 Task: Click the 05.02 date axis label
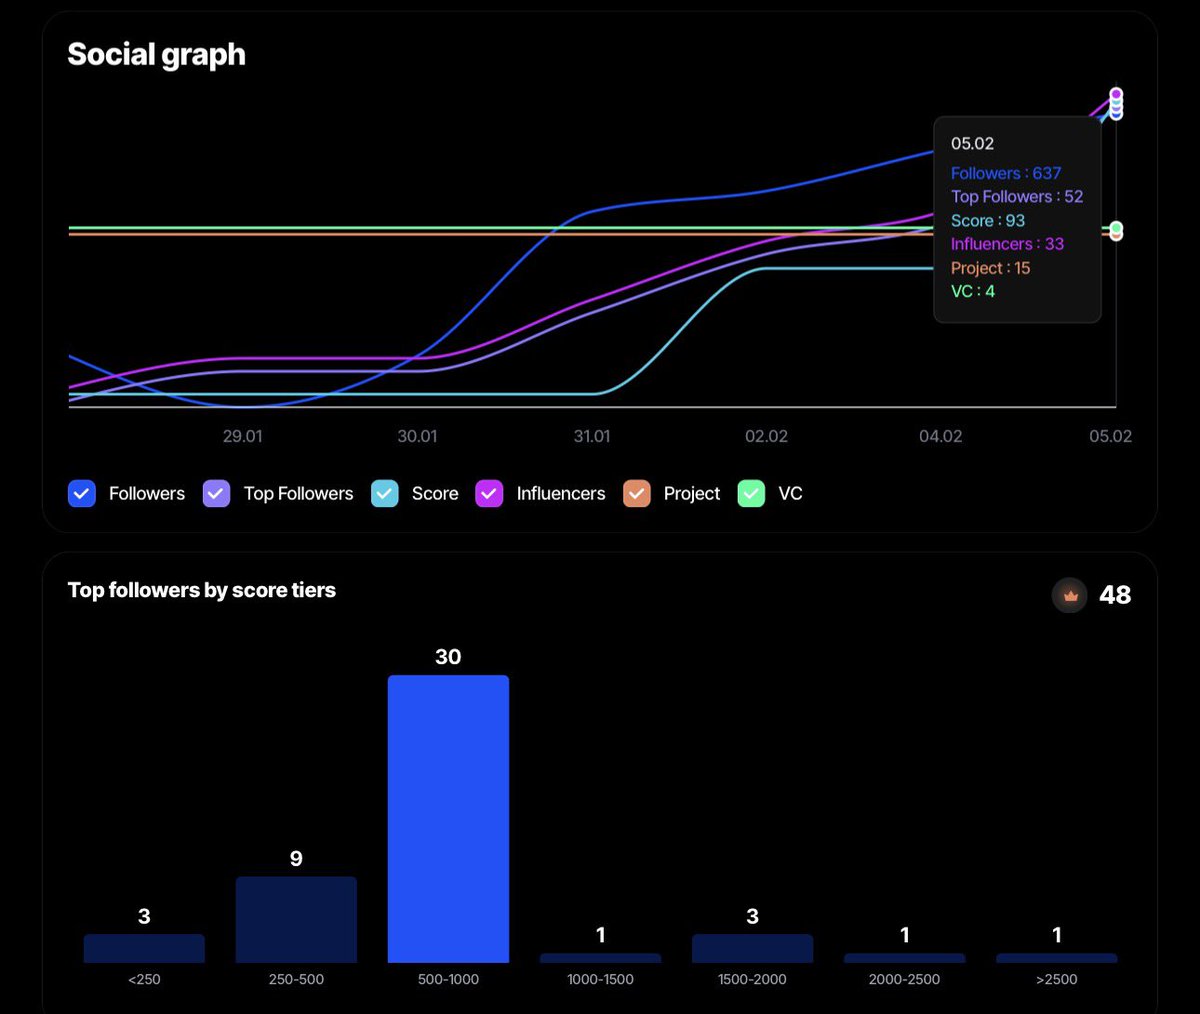[x=1111, y=436]
